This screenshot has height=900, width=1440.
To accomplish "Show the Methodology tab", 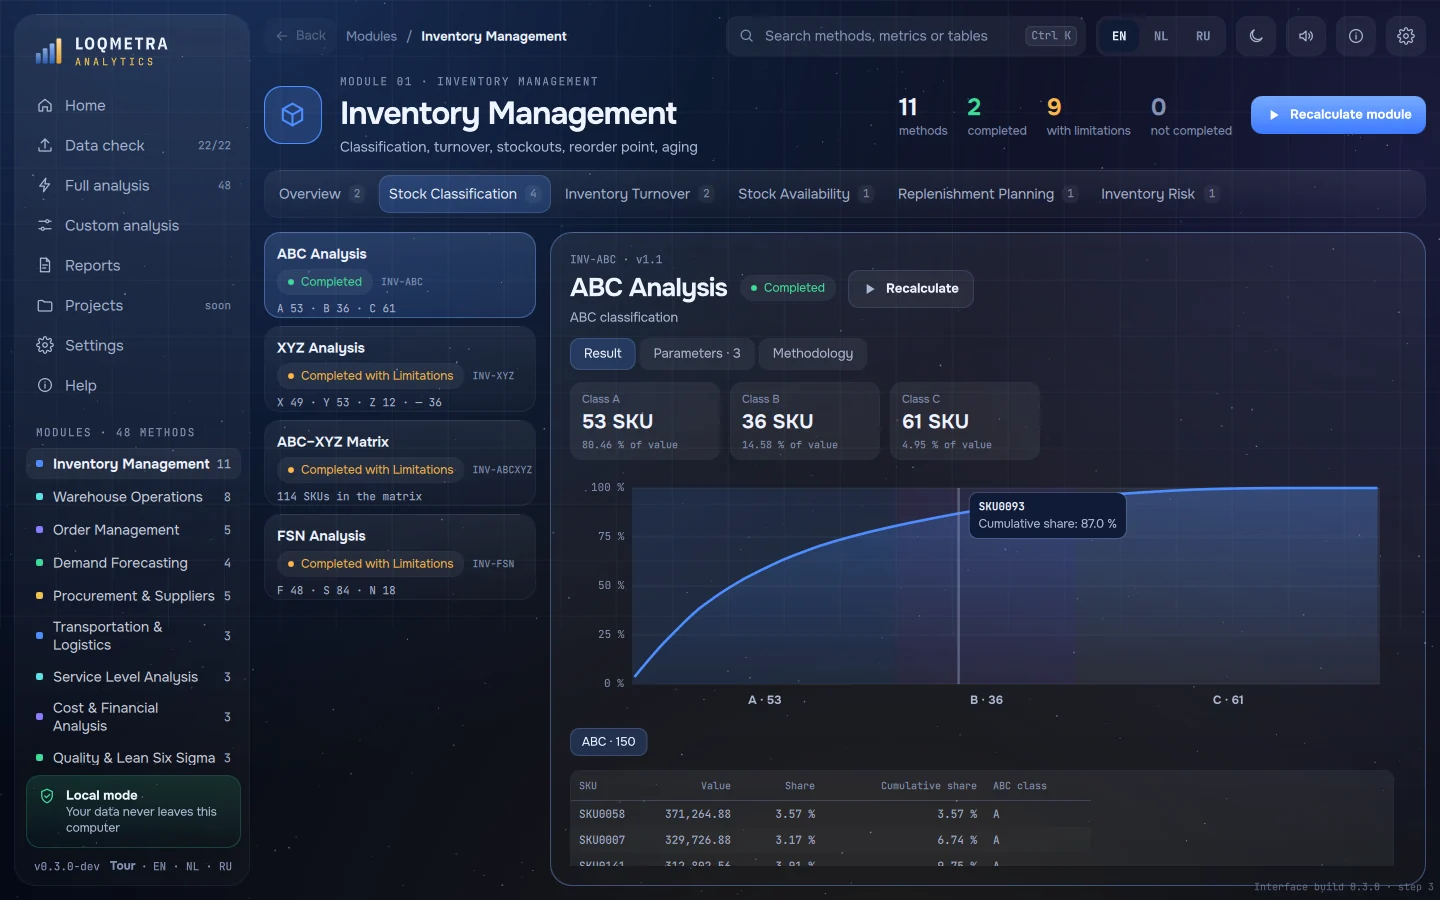I will [813, 354].
